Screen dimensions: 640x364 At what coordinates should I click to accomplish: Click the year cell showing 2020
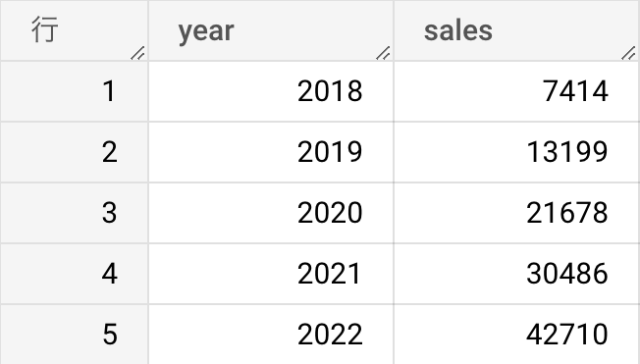click(271, 213)
